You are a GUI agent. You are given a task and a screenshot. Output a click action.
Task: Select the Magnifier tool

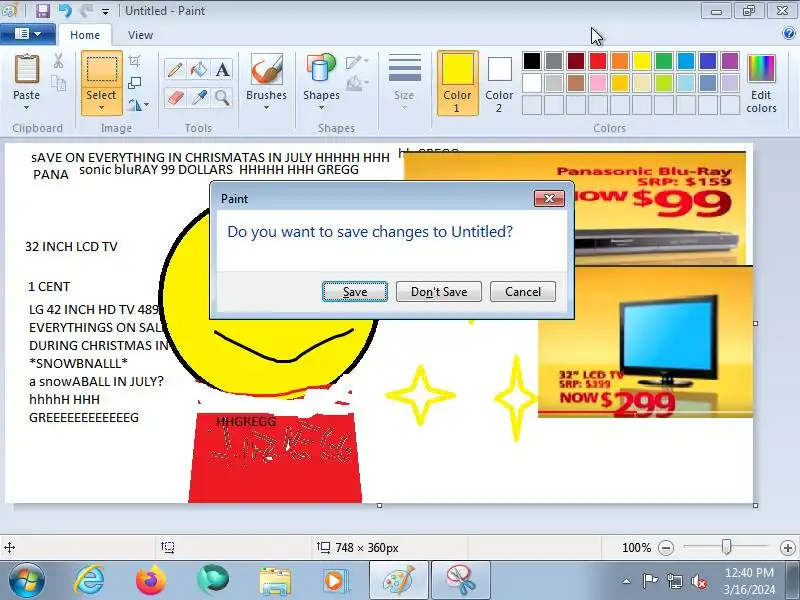(222, 97)
